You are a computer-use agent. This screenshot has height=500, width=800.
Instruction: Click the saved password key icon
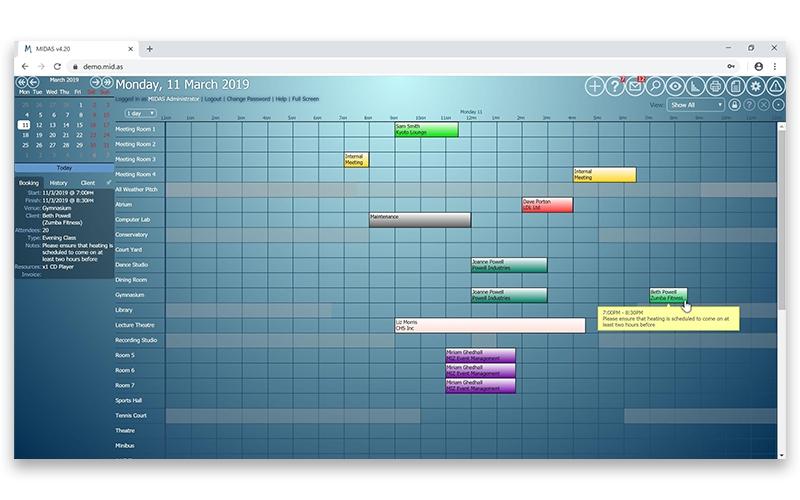pyautogui.click(x=731, y=66)
